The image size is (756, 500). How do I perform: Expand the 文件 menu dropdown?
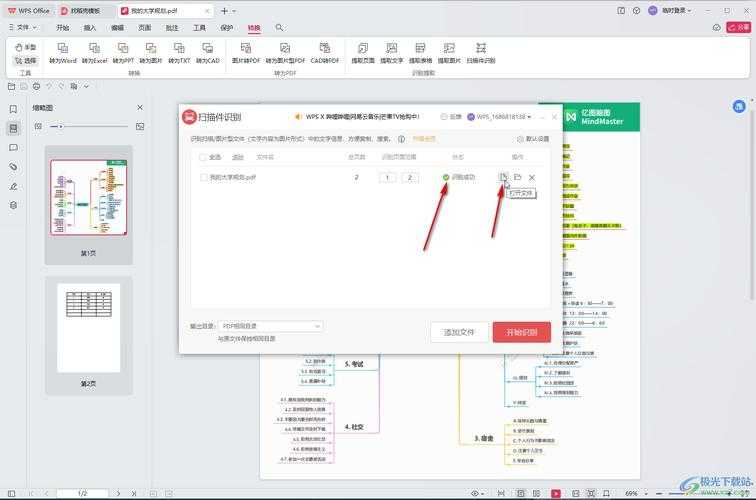23,27
